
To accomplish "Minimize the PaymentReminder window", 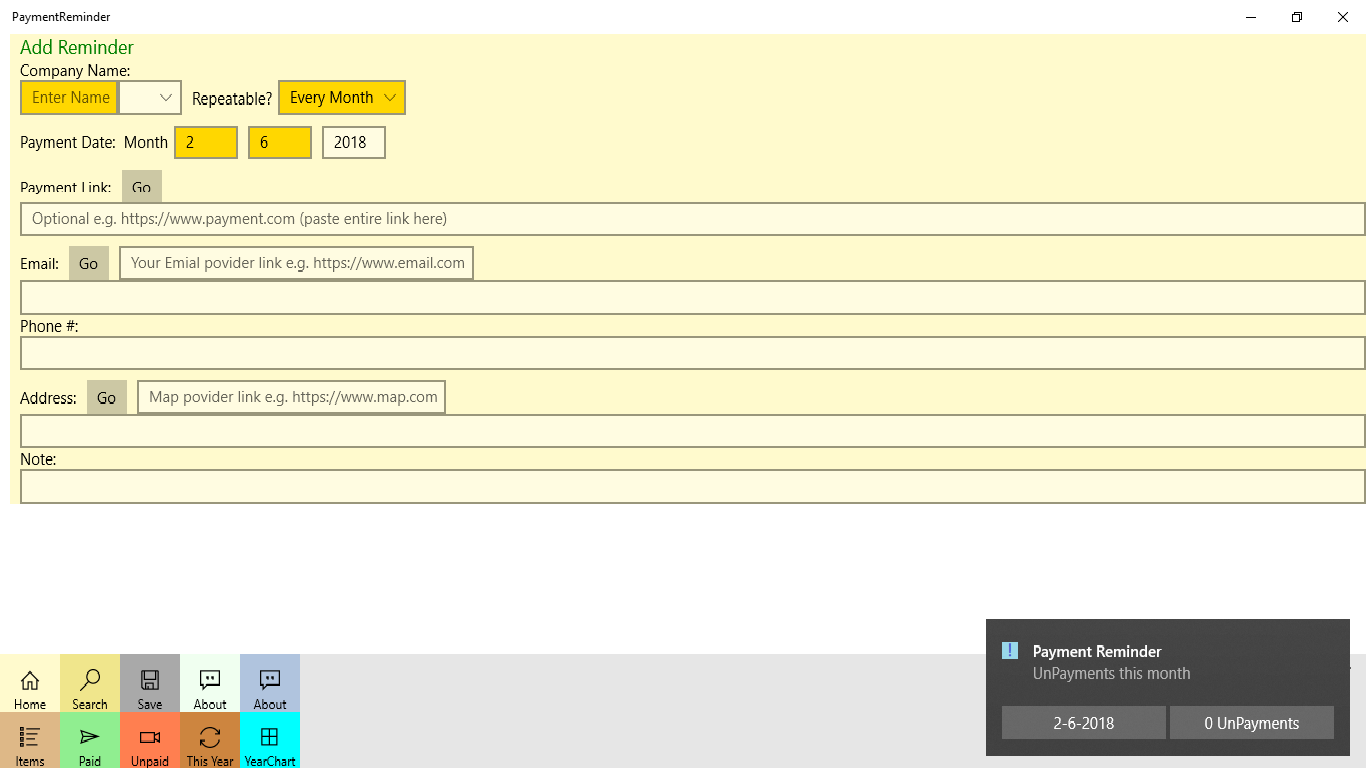I will [1251, 17].
